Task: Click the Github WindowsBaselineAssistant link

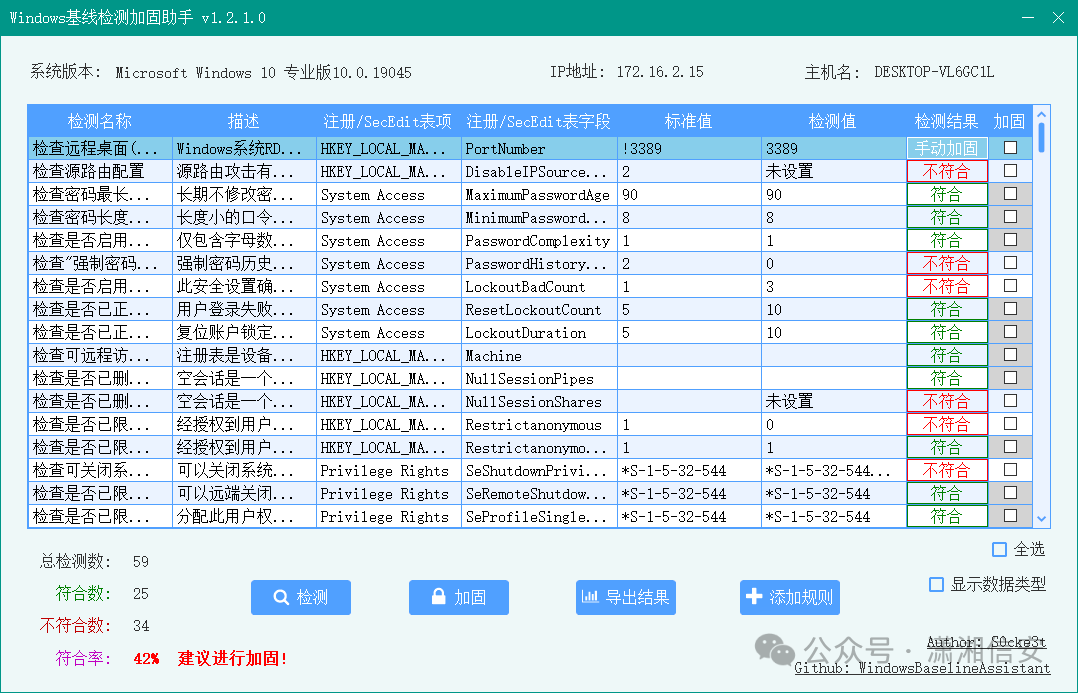Action: 920,670
